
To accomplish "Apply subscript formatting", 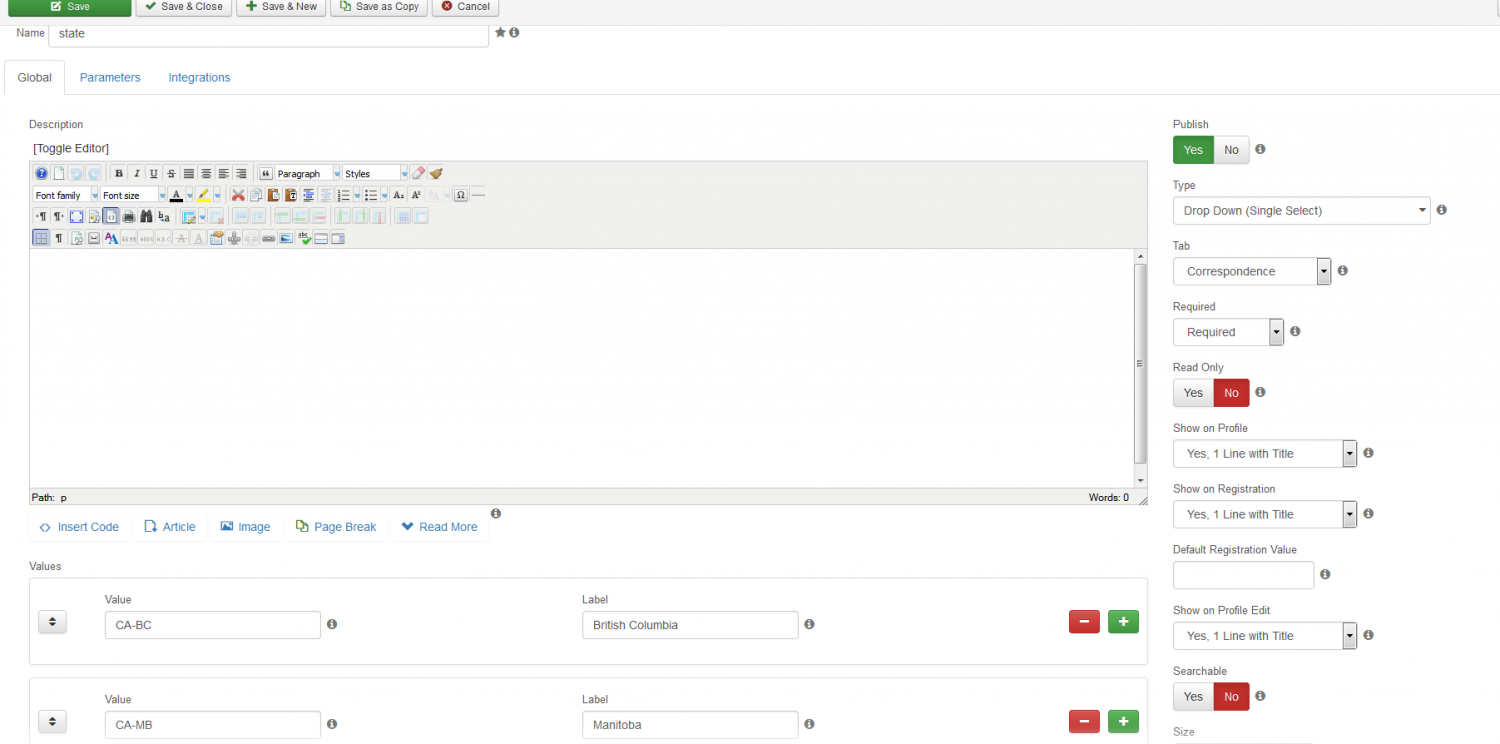I will [398, 195].
